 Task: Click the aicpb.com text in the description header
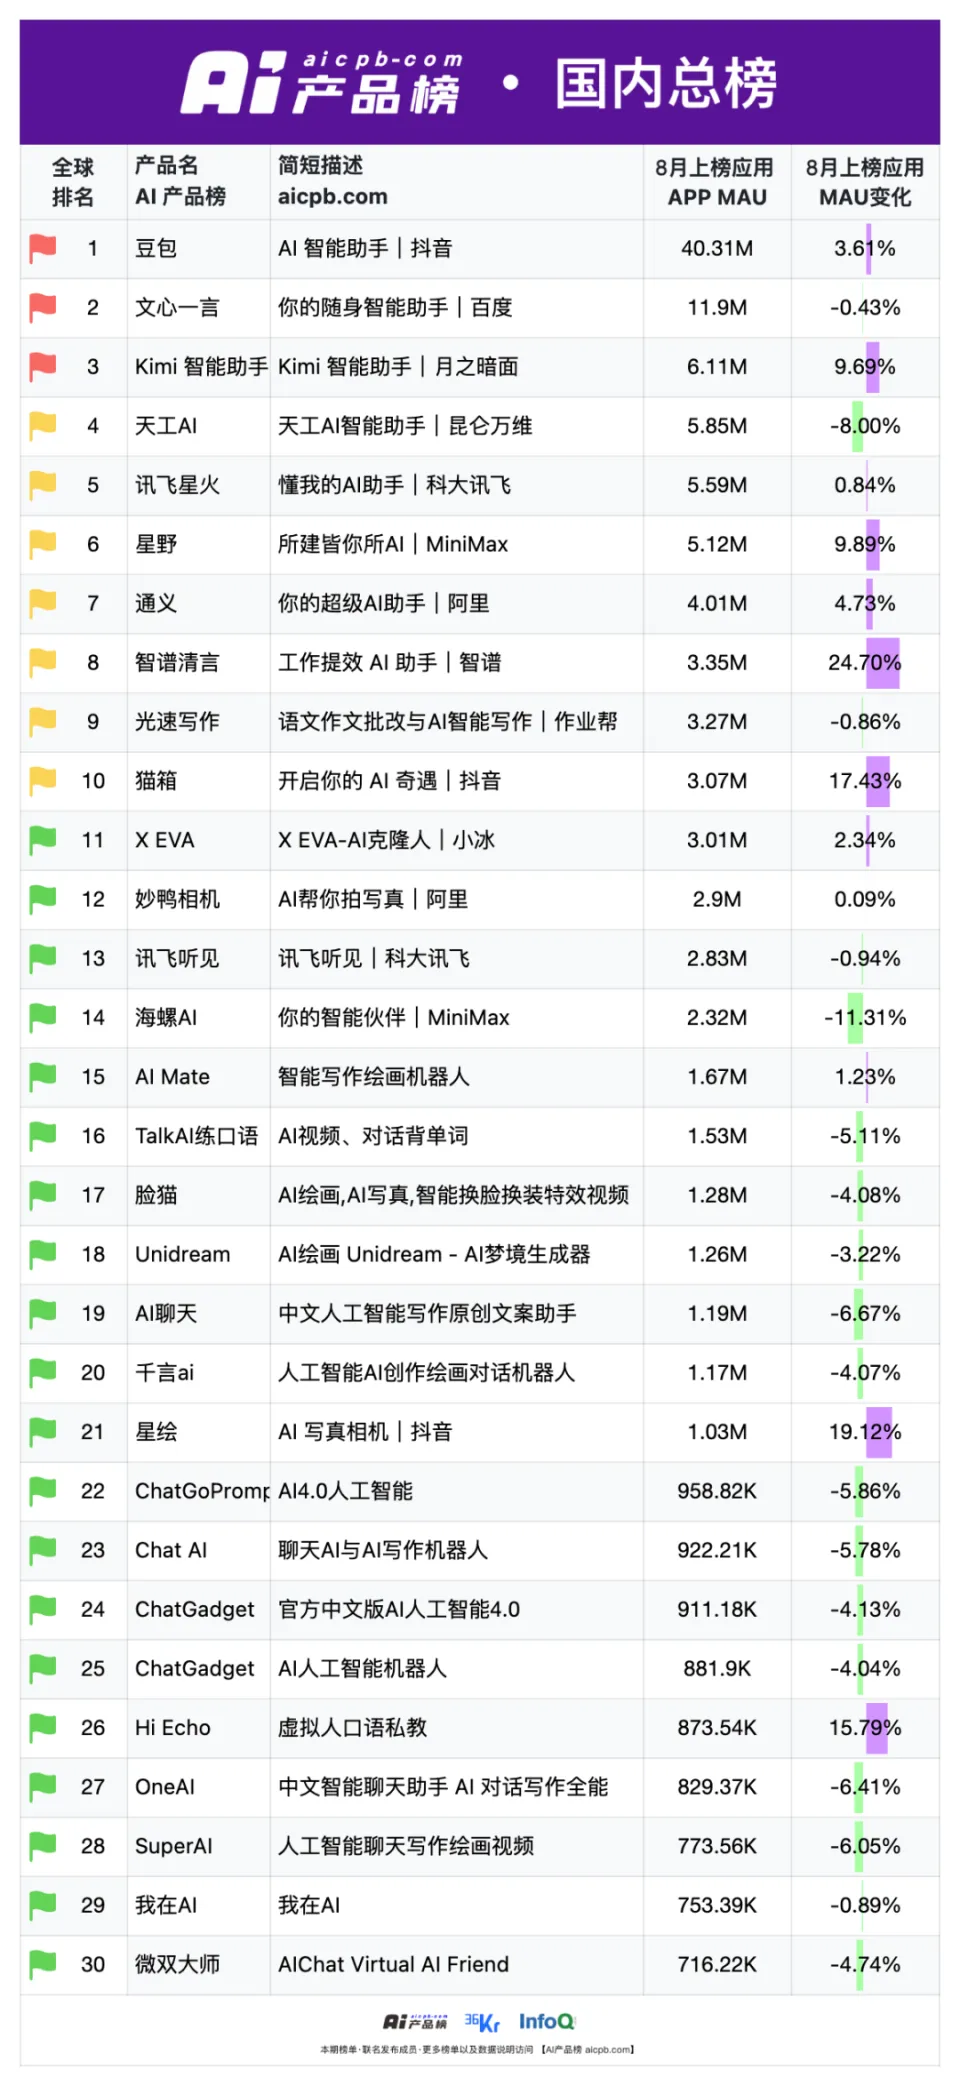click(332, 197)
